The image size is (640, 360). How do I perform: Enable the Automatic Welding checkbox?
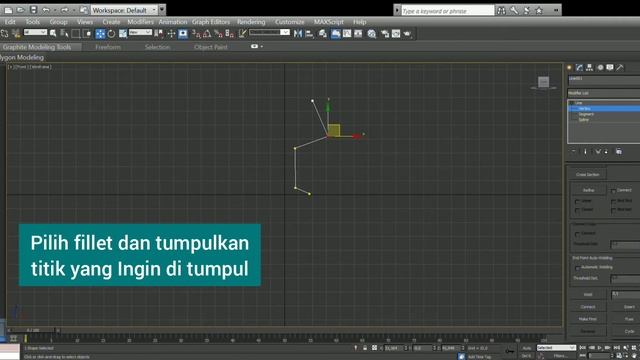click(577, 268)
